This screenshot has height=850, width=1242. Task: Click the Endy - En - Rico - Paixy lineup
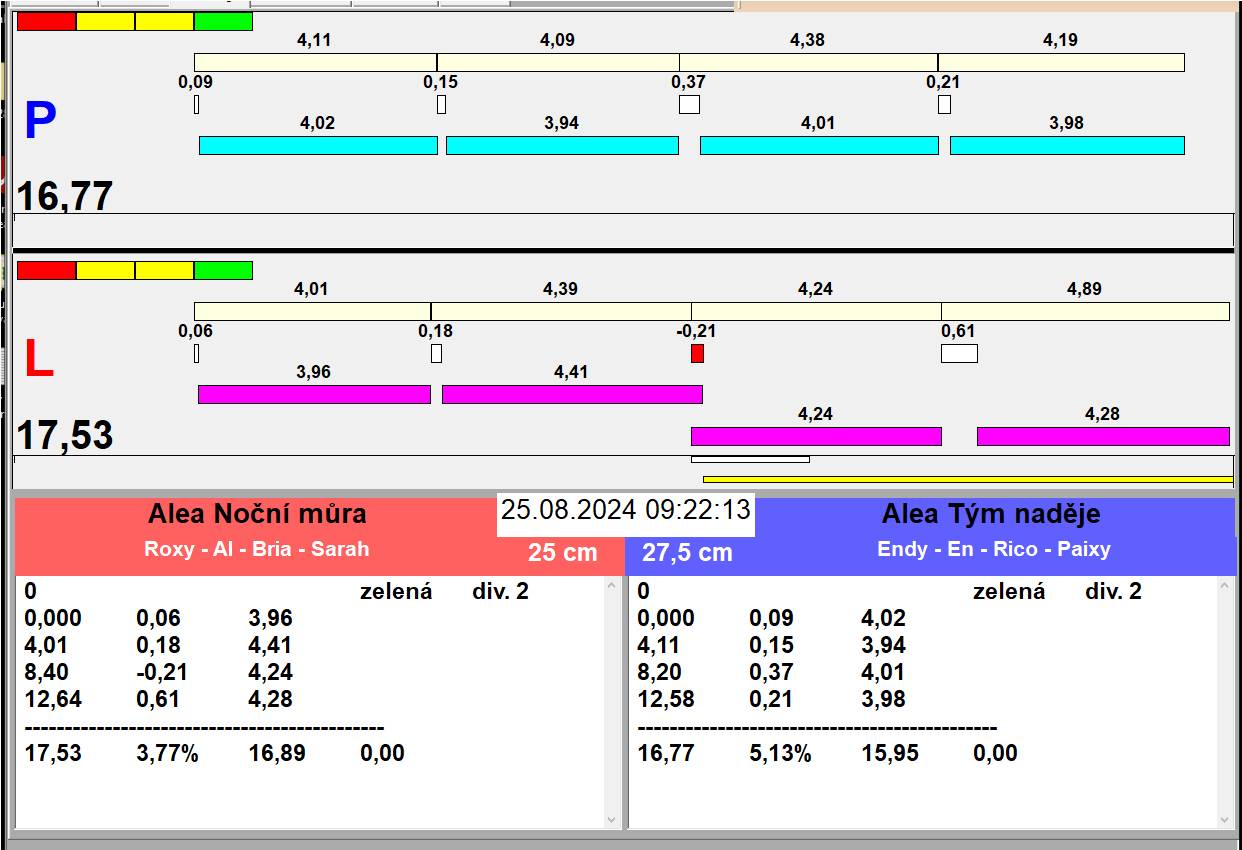pyautogui.click(x=994, y=549)
